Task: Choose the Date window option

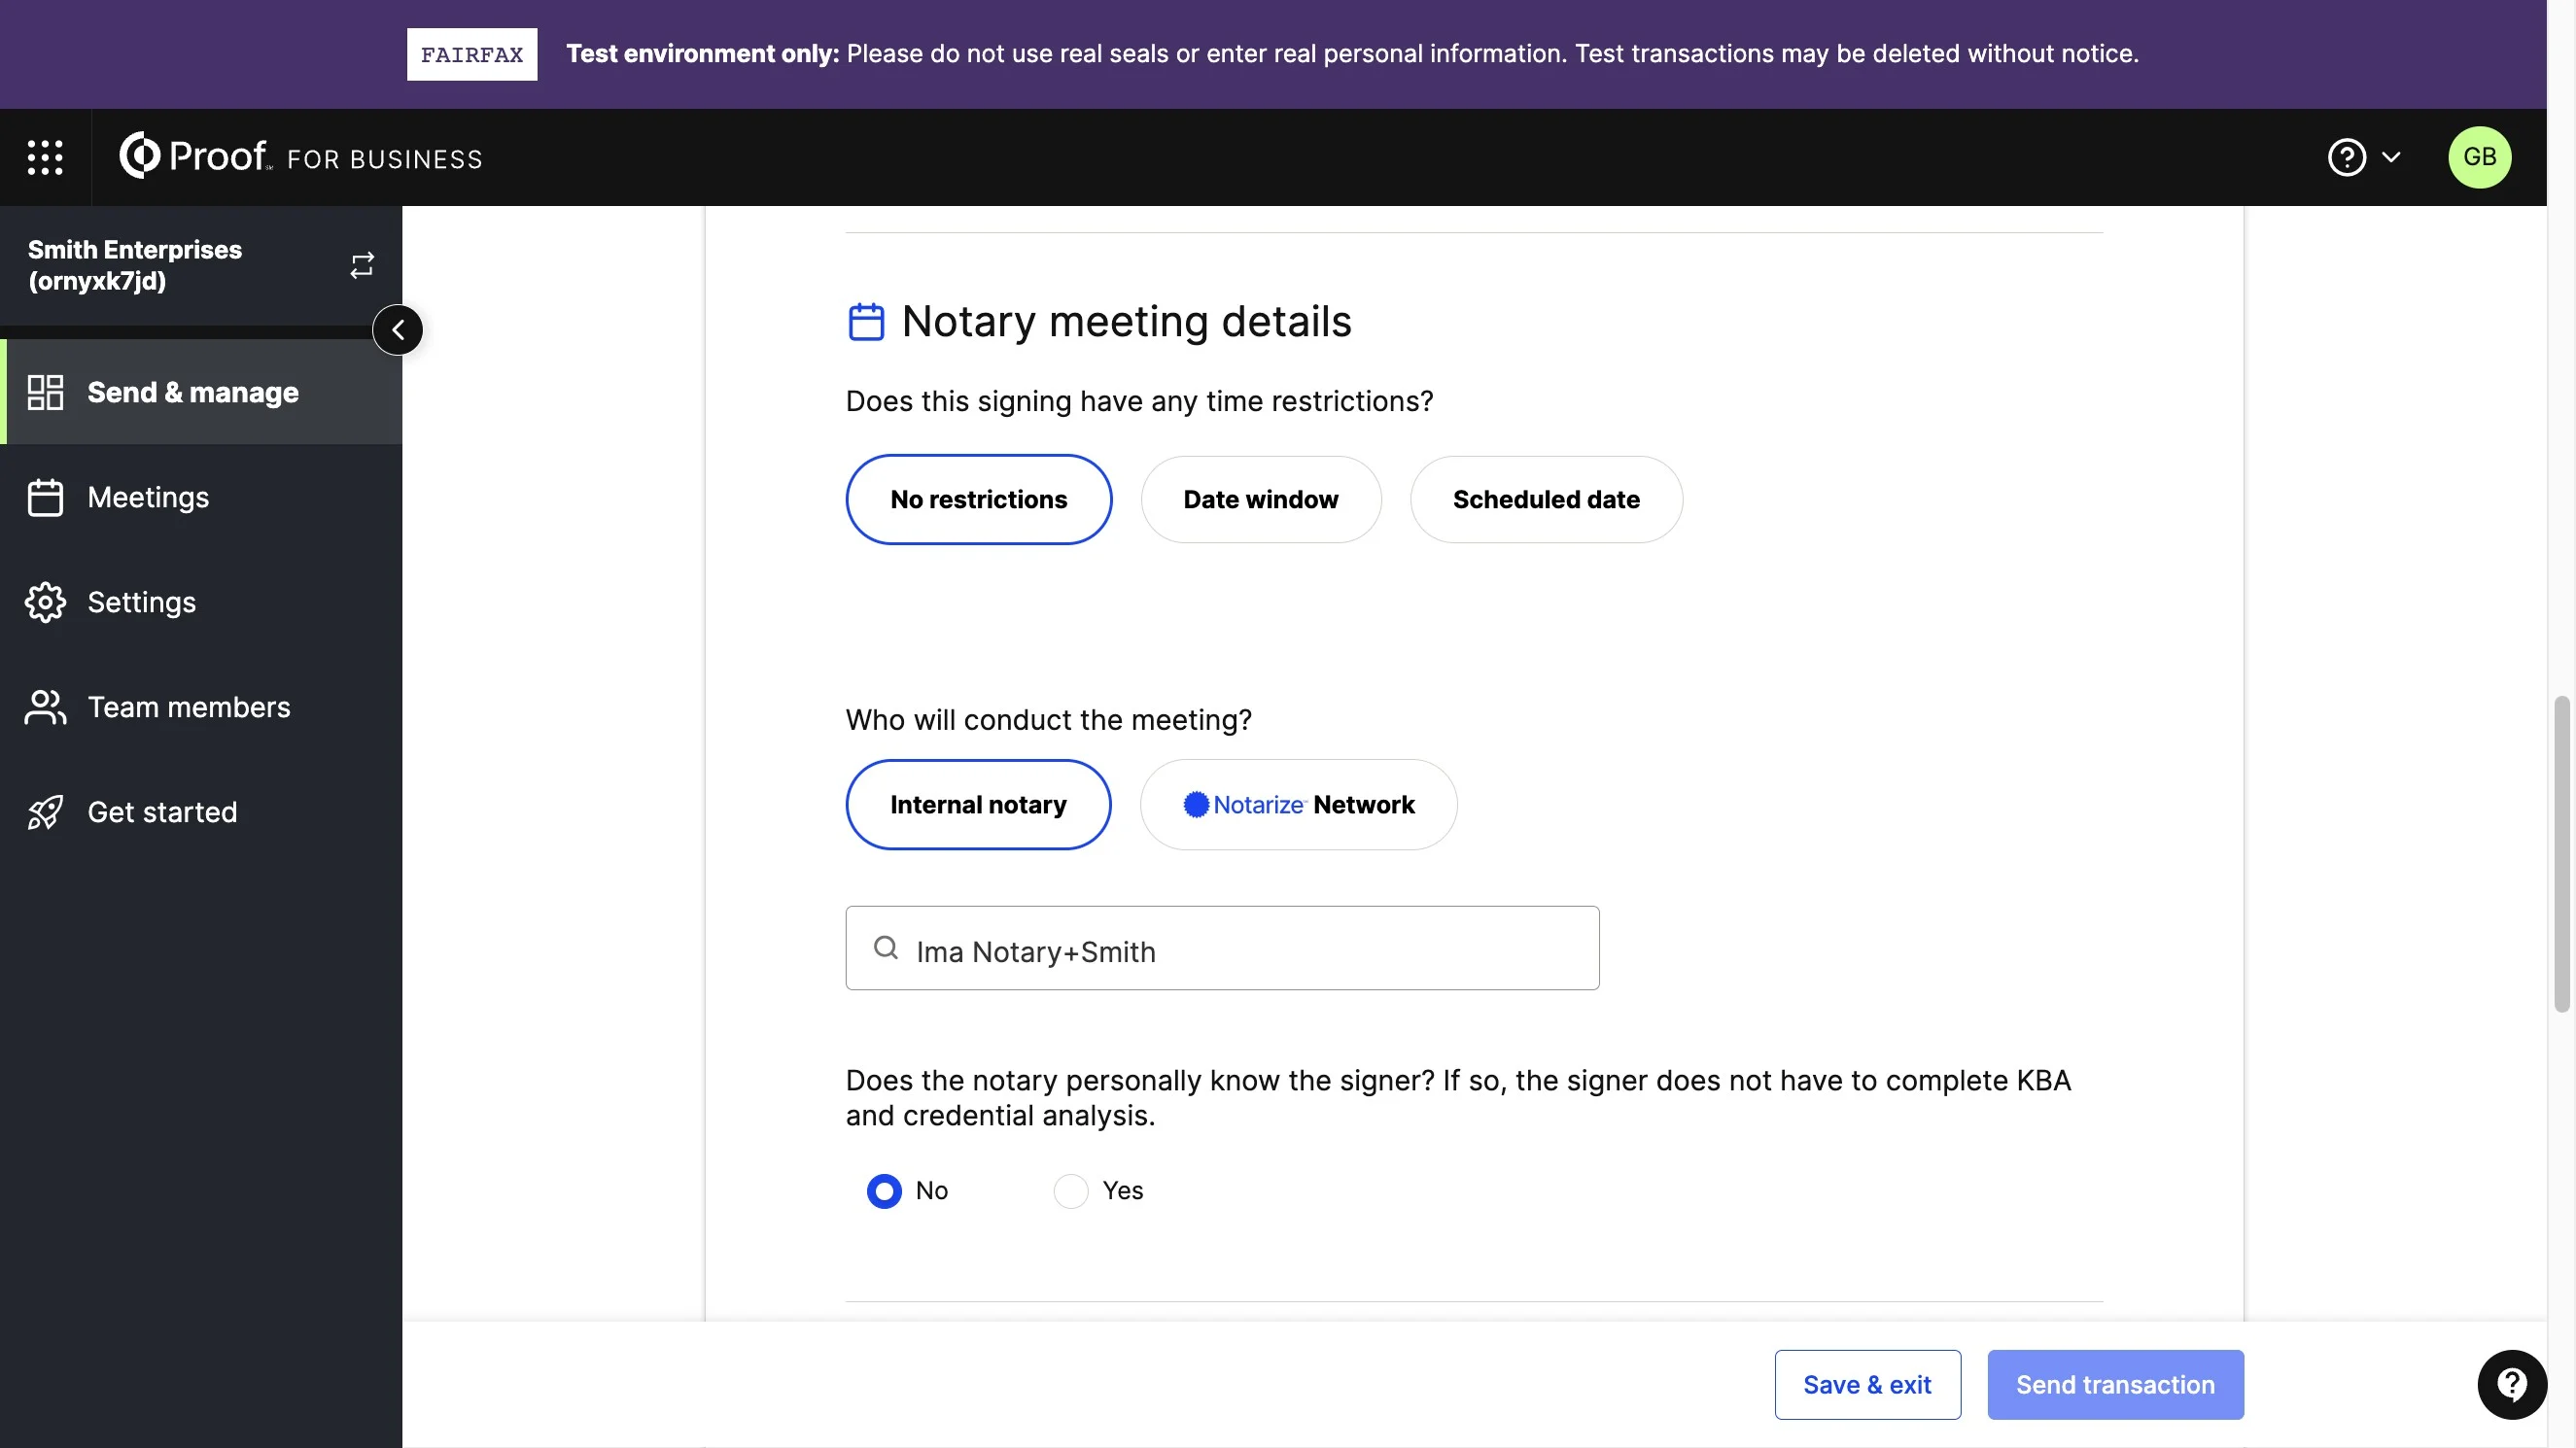Action: 1261,499
